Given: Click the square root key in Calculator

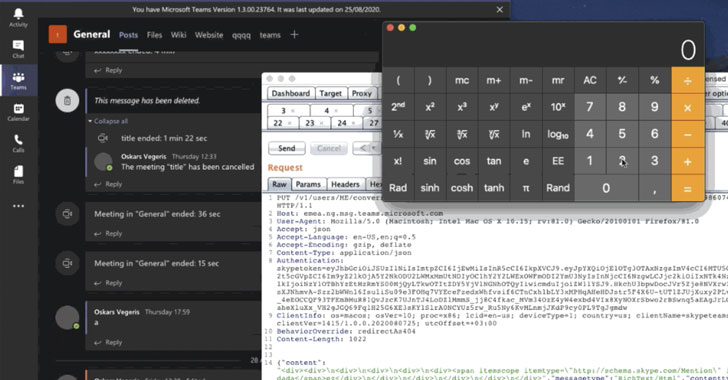Looking at the screenshot, I should point(430,134).
